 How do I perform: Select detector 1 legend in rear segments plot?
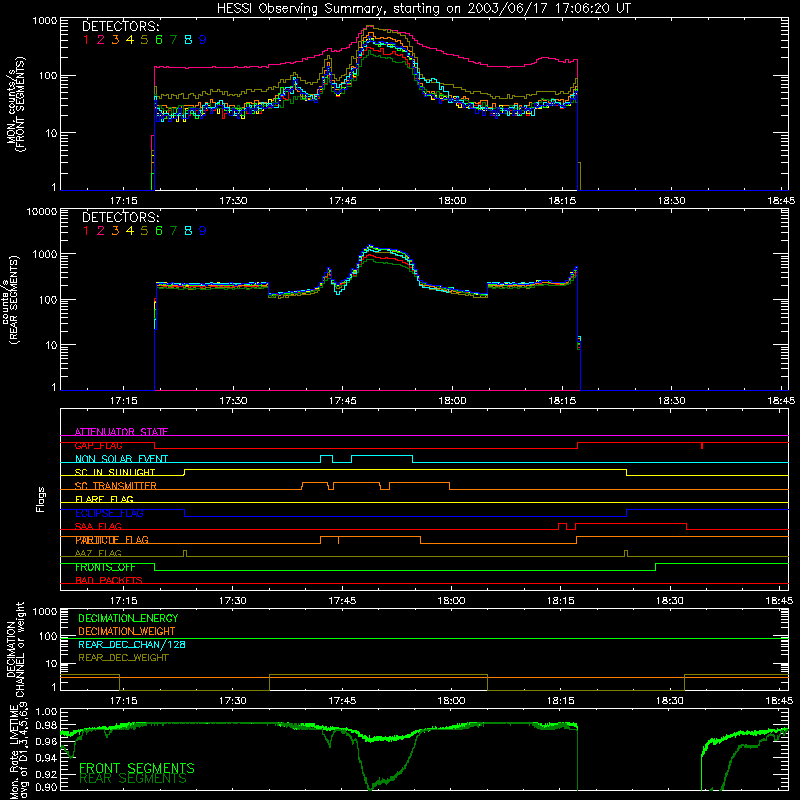click(86, 231)
